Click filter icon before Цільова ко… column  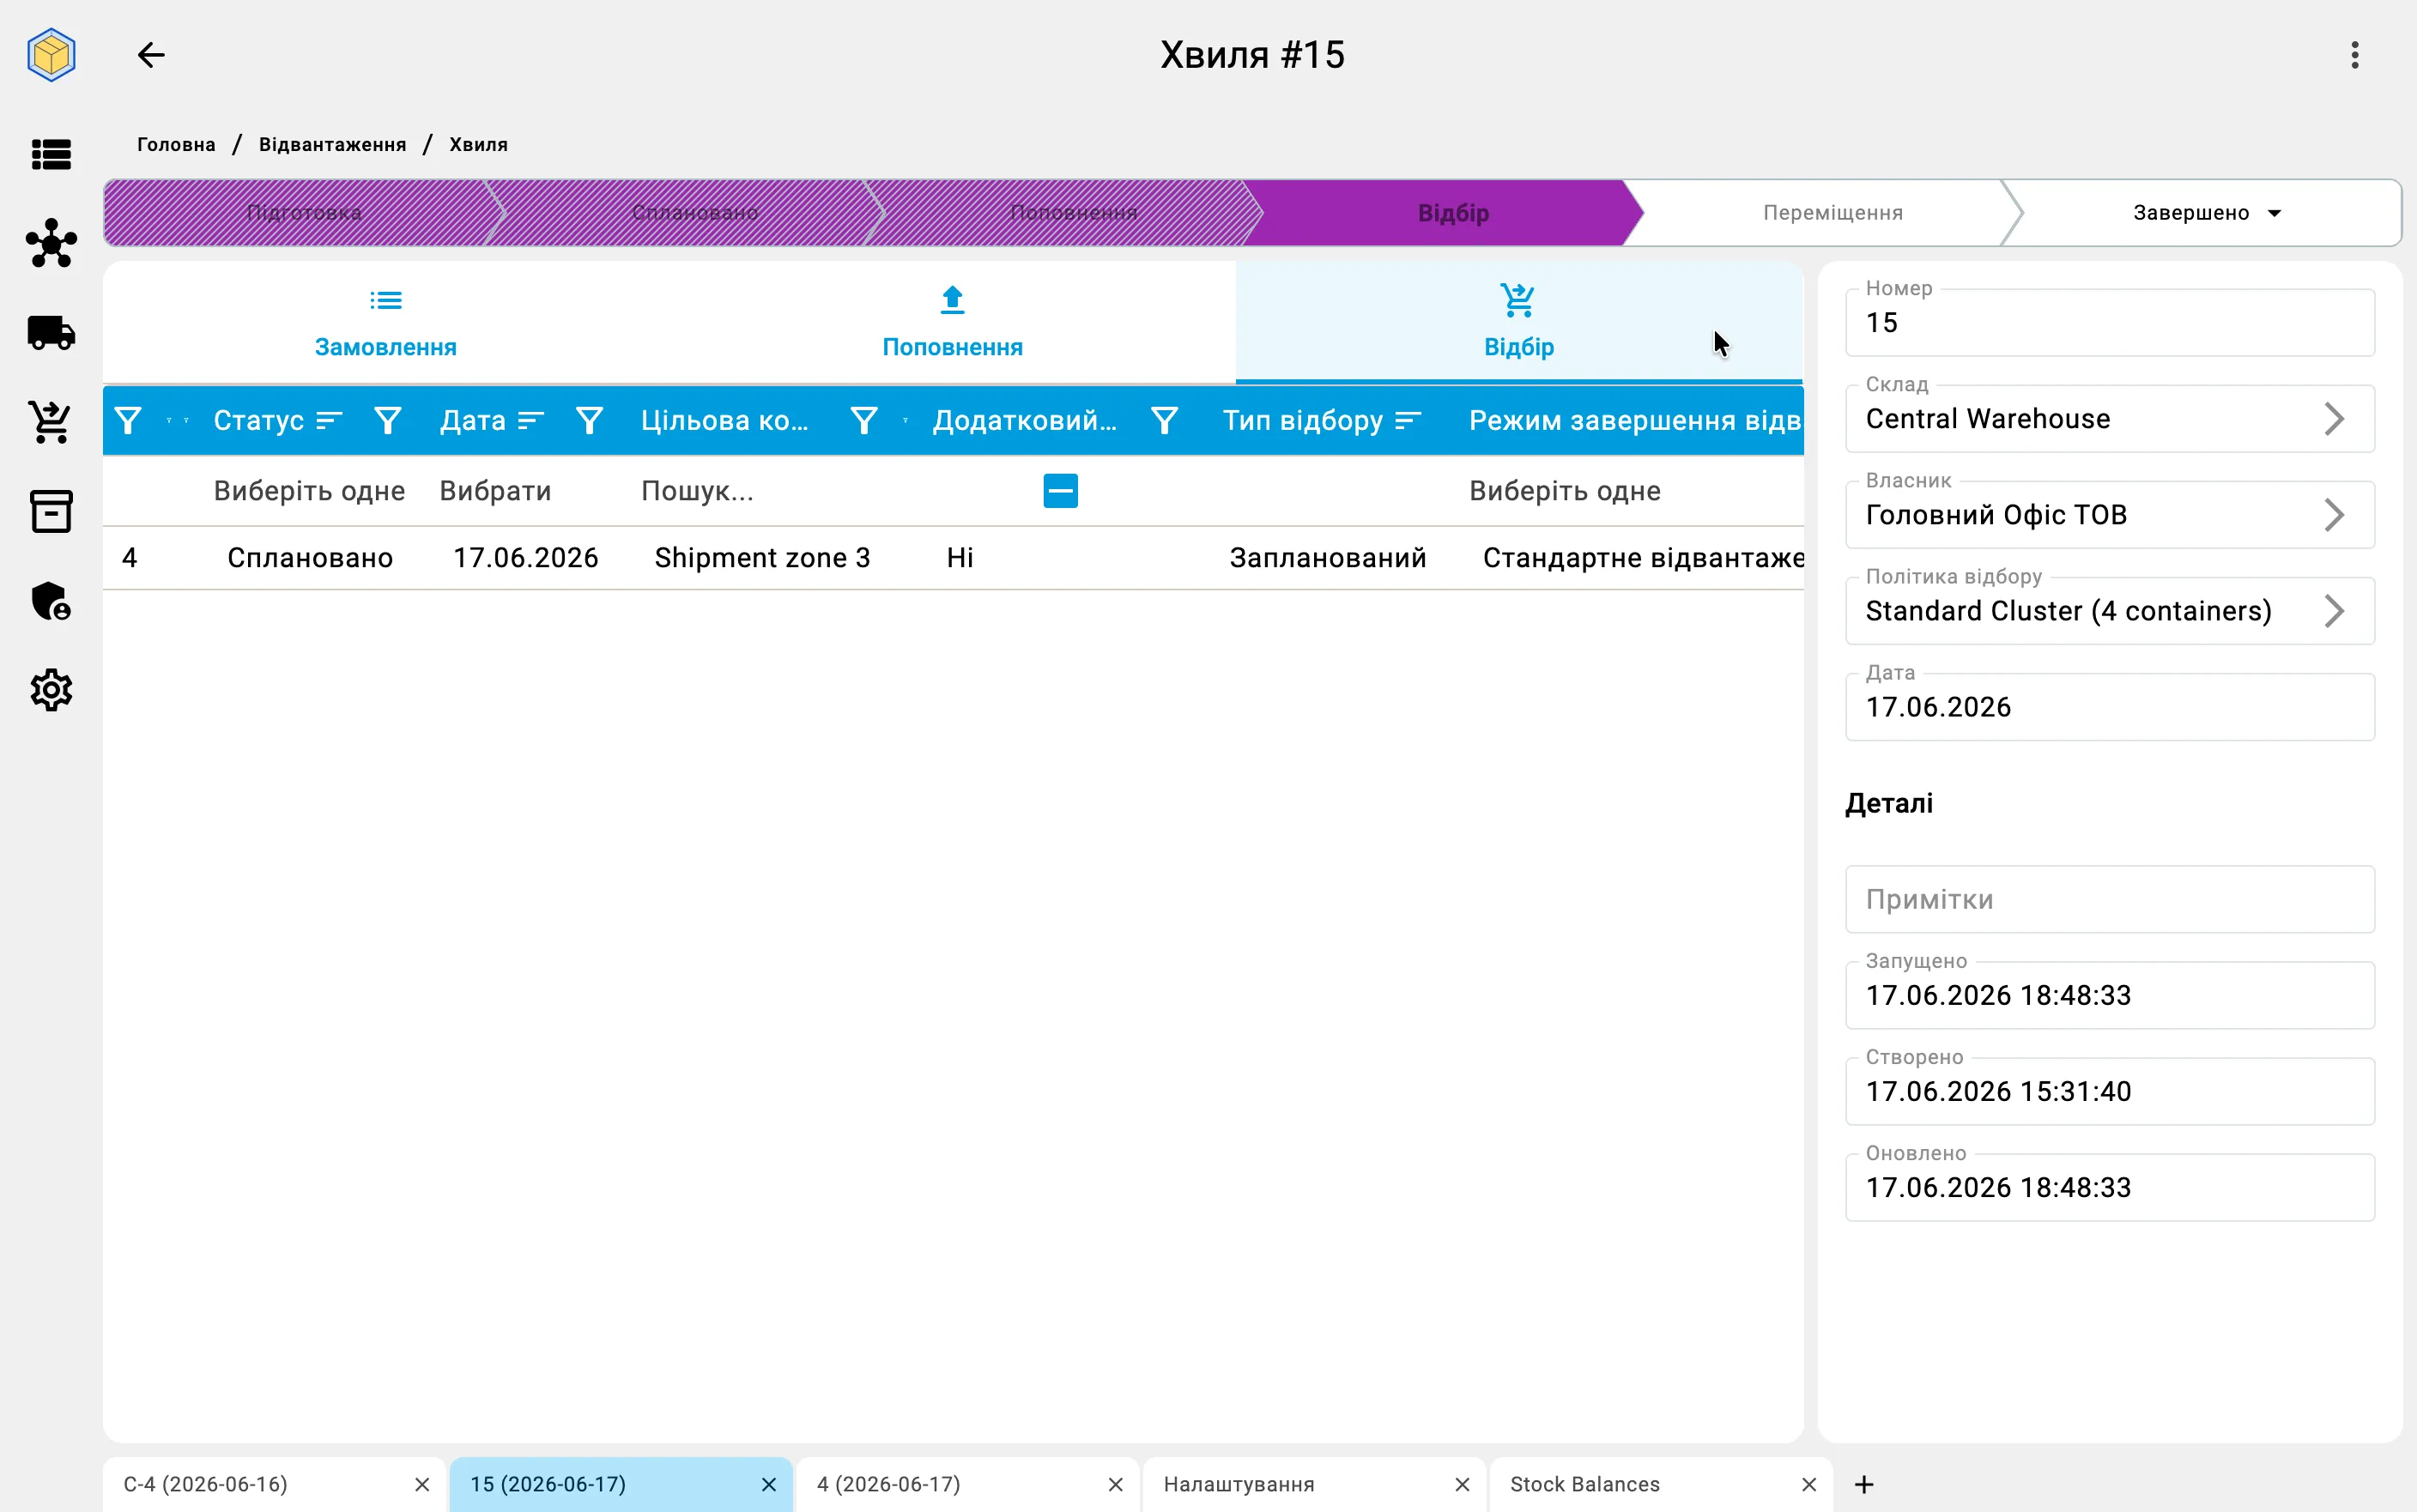[590, 421]
